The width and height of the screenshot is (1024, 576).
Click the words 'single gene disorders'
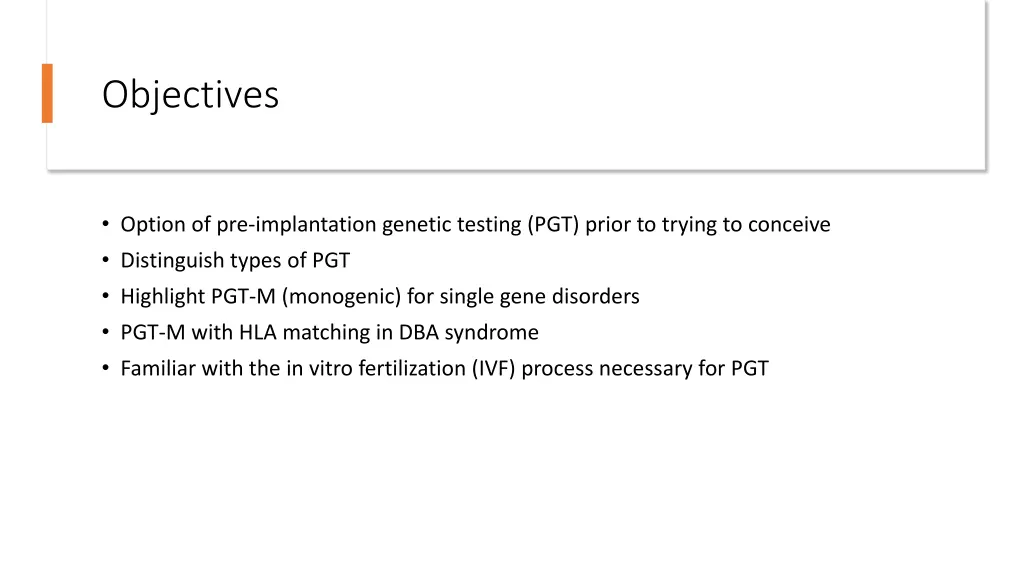pos(539,296)
